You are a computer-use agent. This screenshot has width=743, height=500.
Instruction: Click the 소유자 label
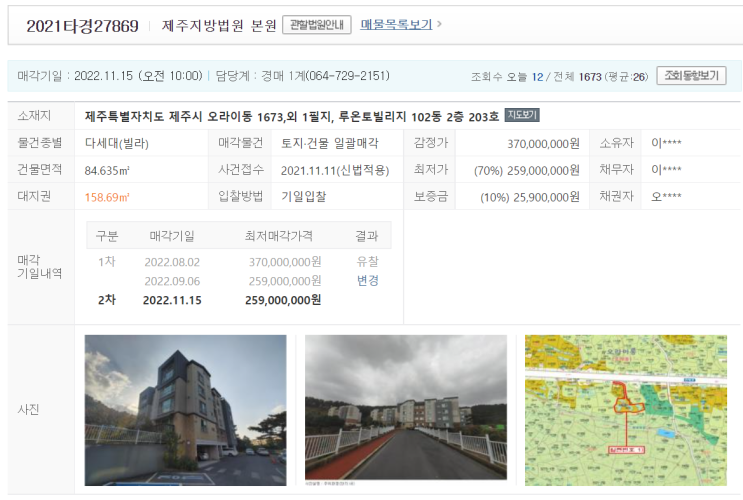[x=616, y=143]
